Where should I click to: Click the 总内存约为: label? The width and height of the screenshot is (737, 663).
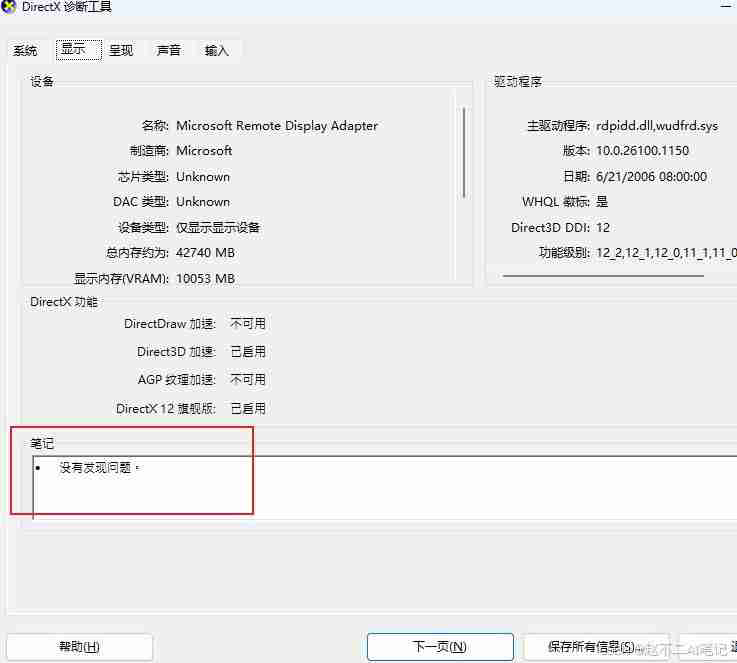click(137, 253)
